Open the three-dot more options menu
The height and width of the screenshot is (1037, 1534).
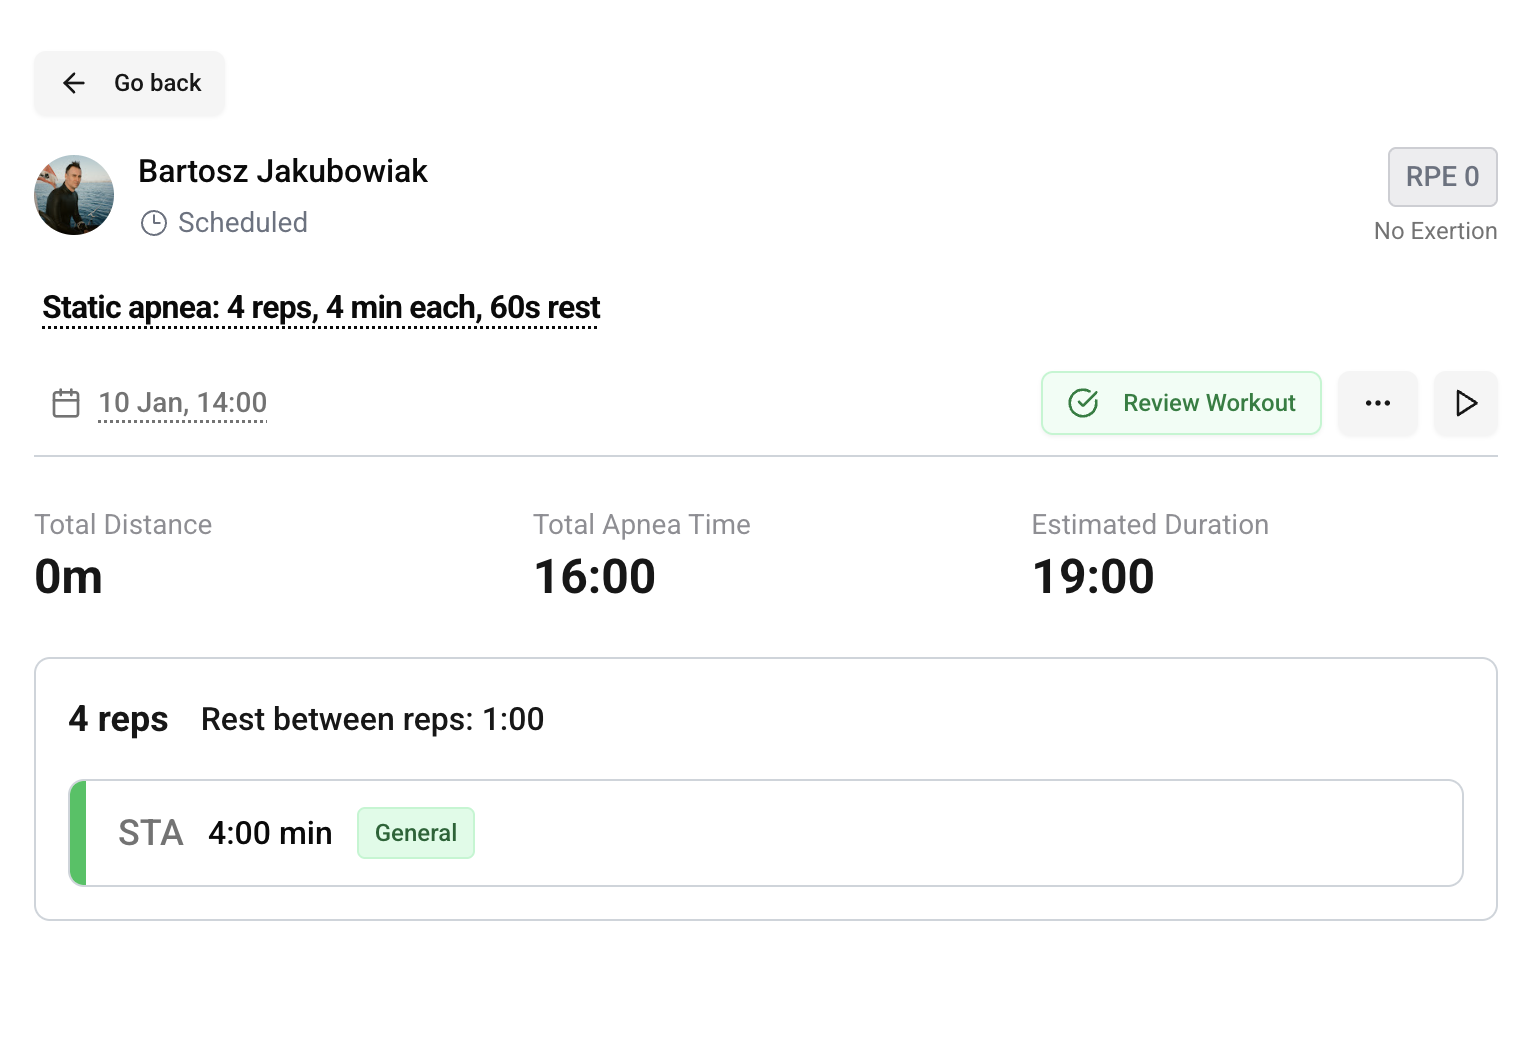(x=1377, y=403)
